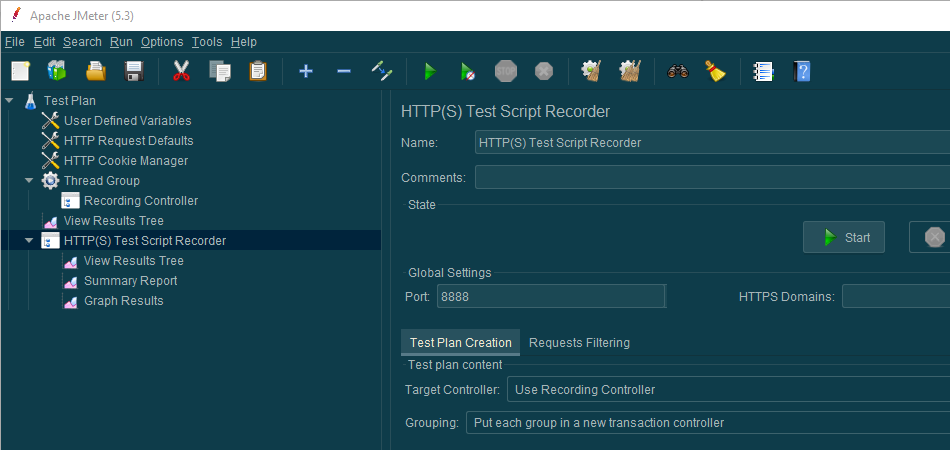Open the Tools menu
The image size is (950, 450).
point(207,42)
